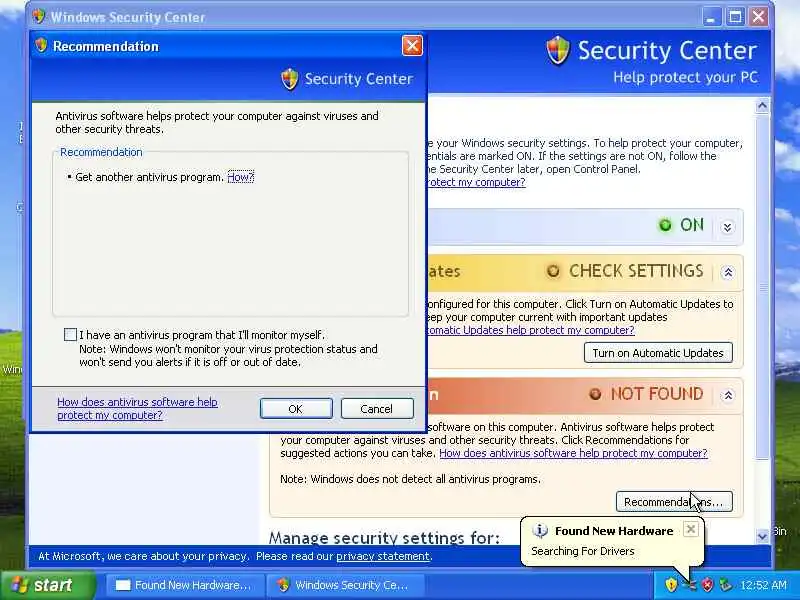Click the info icon in Found New Hardware balloon
This screenshot has width=800, height=600.
(540, 531)
